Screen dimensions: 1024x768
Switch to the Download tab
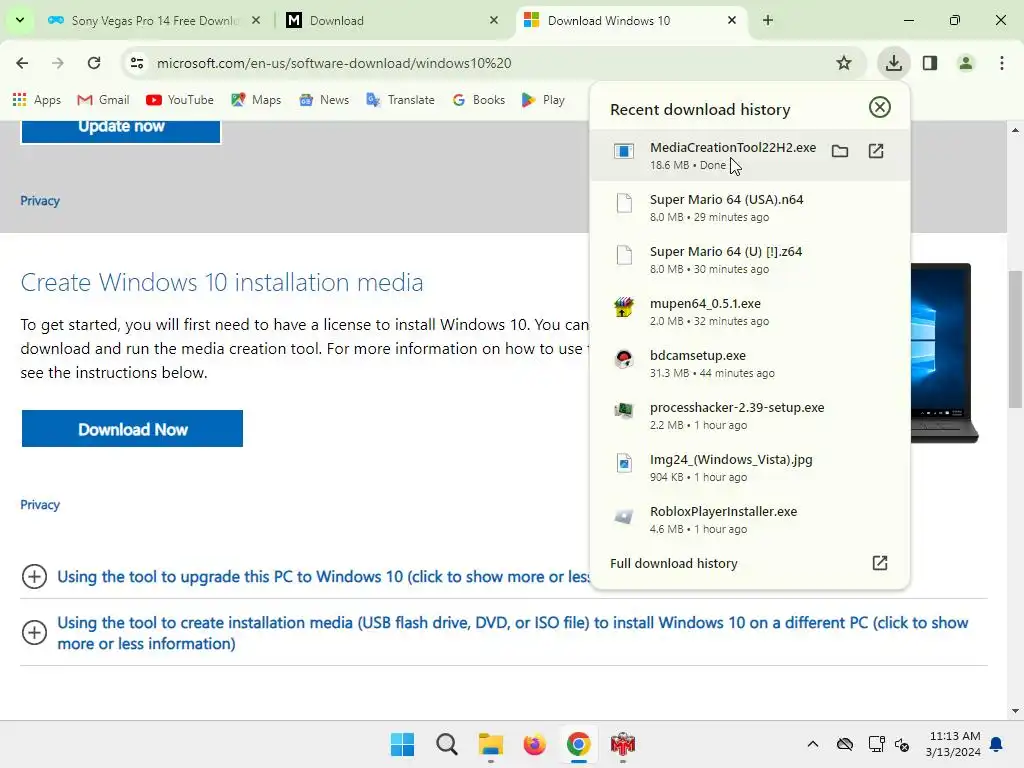tap(392, 20)
